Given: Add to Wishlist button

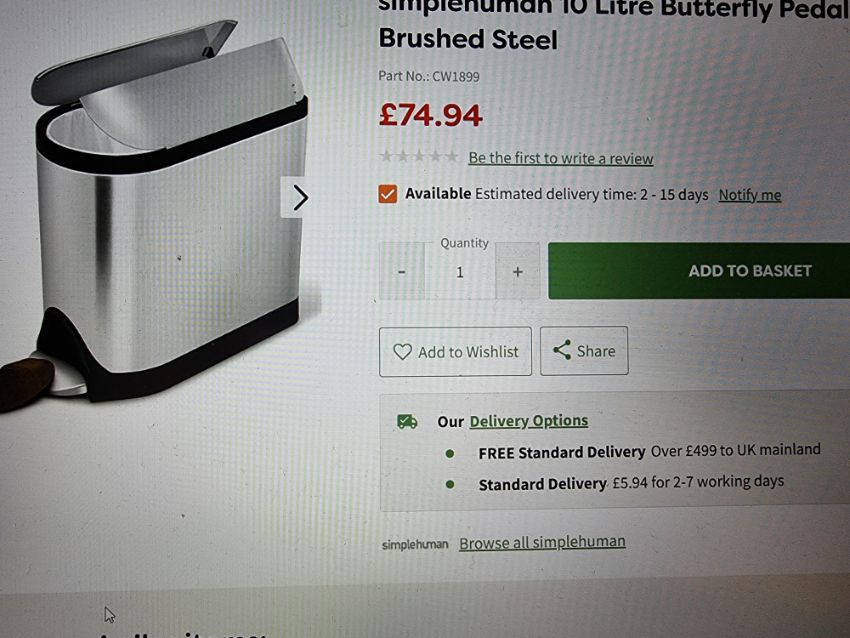Looking at the screenshot, I should coord(455,352).
